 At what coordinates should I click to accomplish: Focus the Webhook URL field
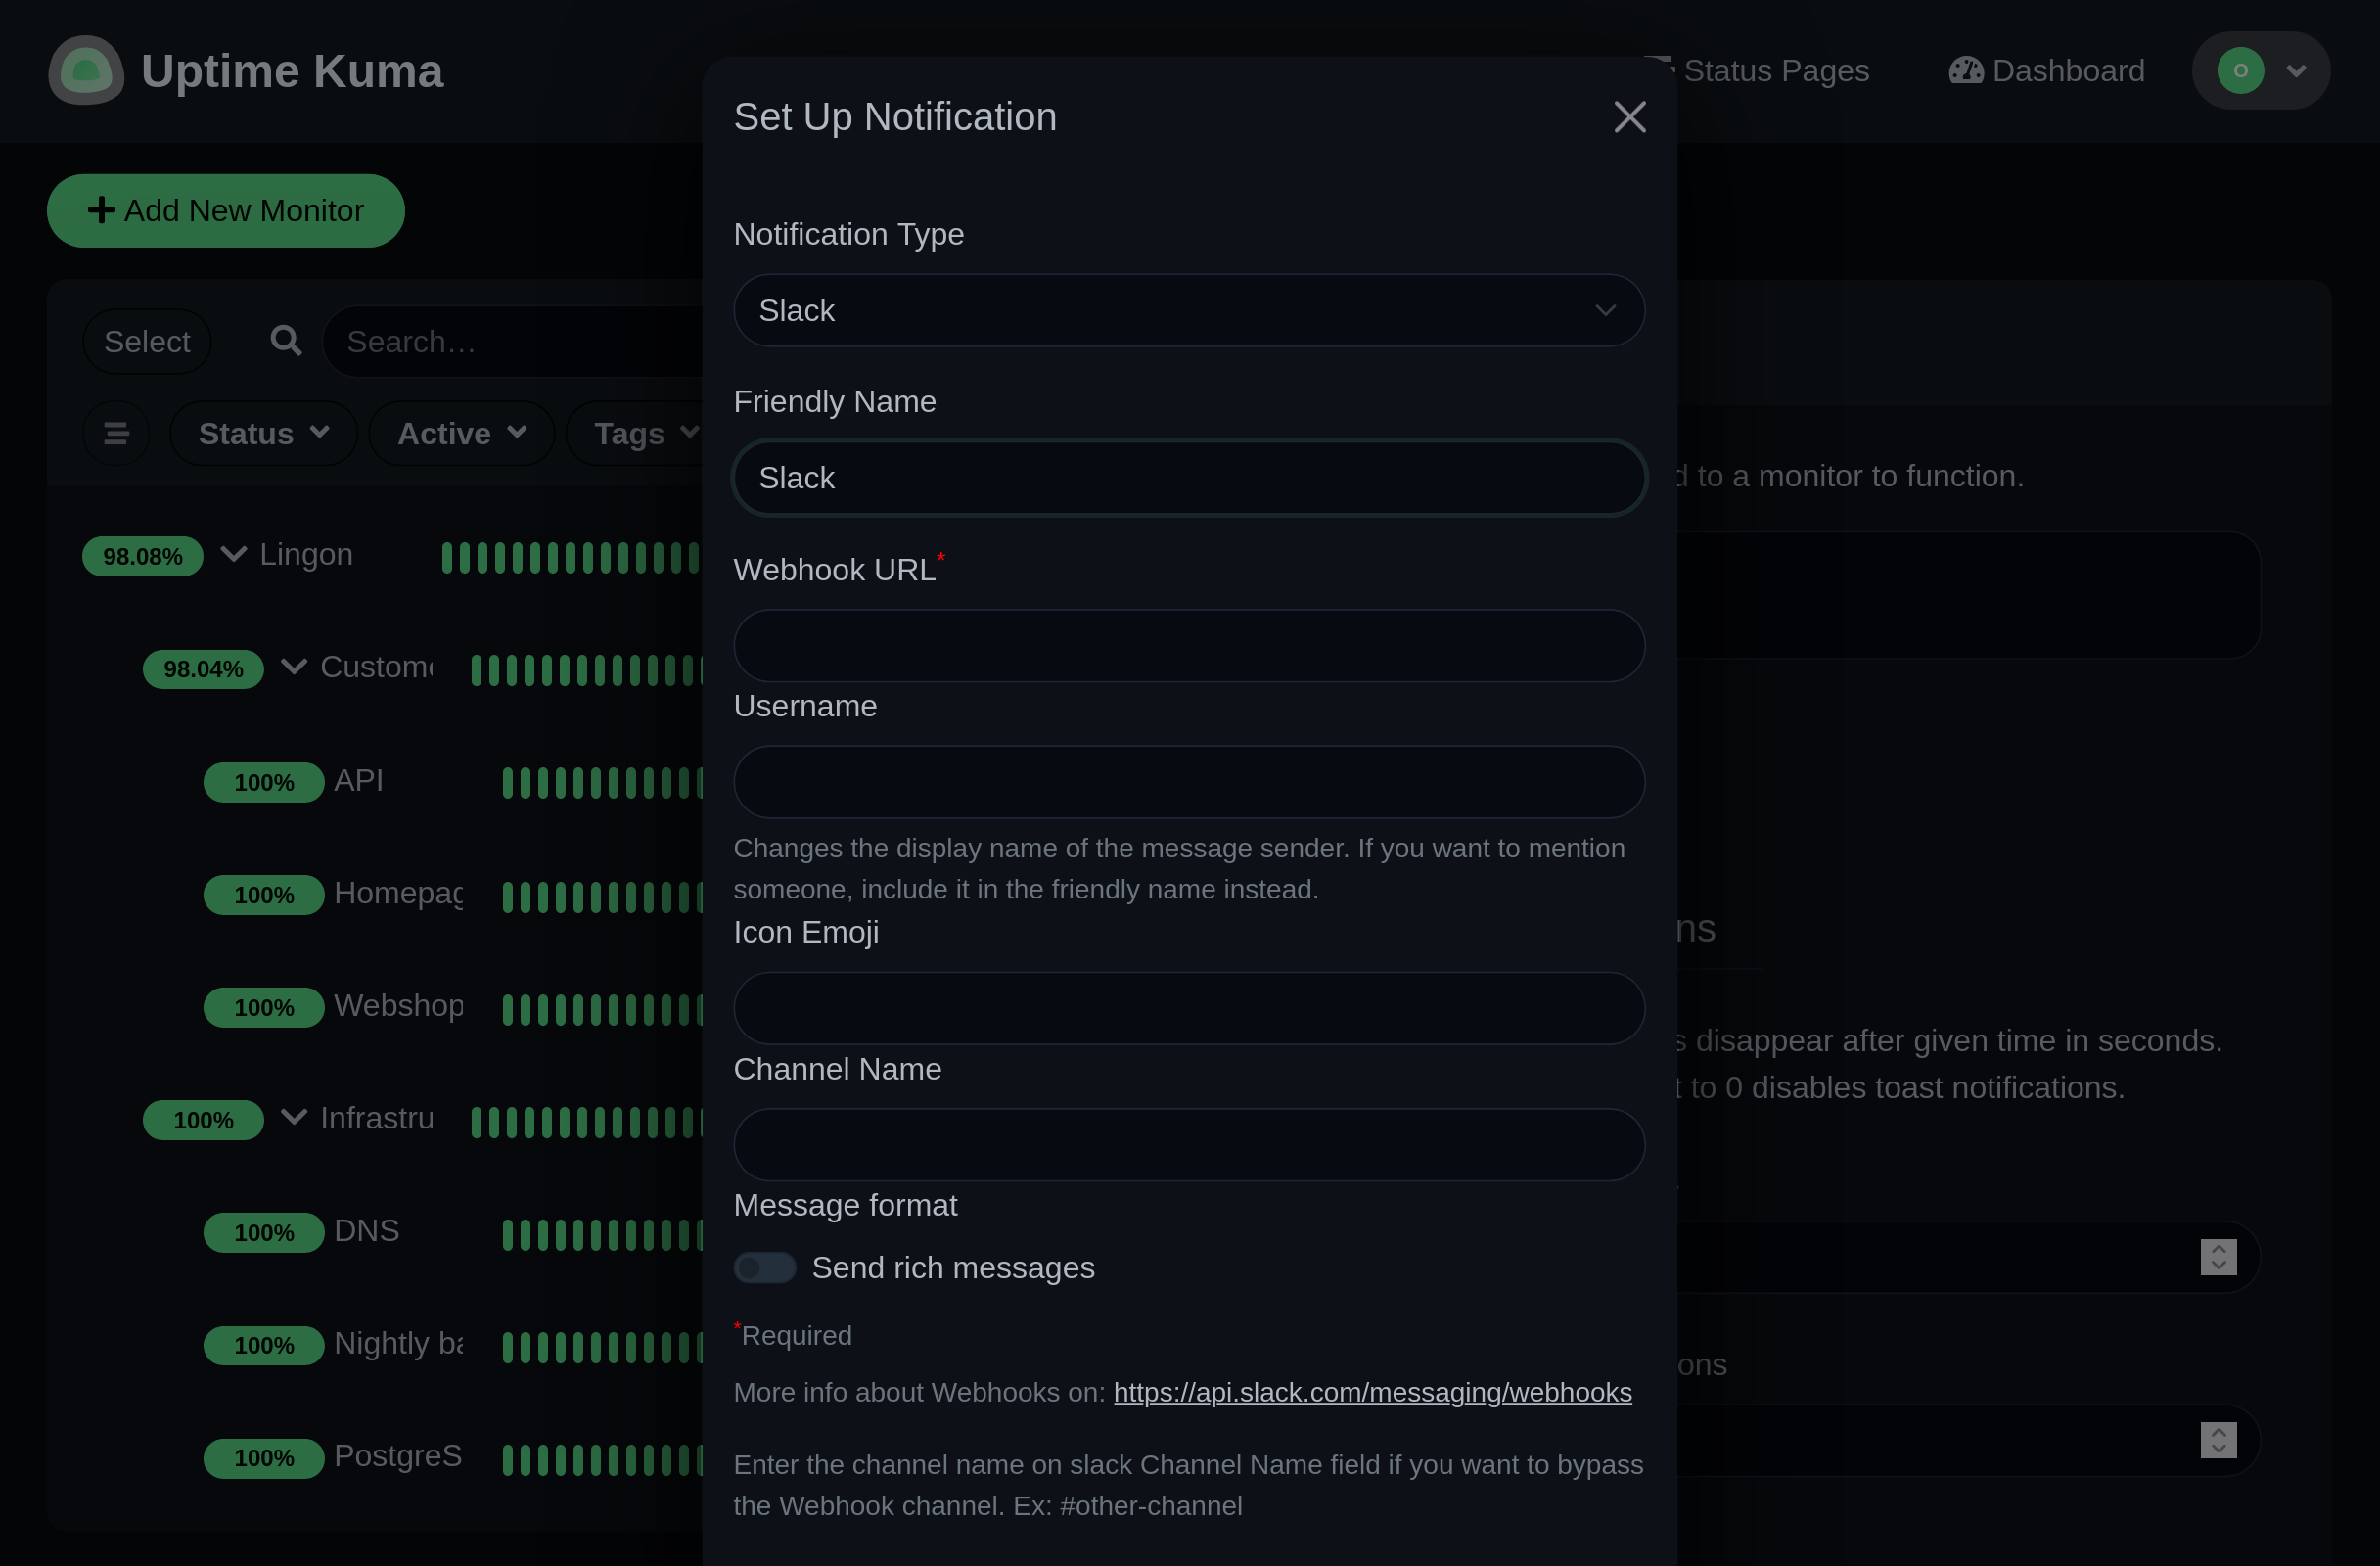coord(1188,646)
